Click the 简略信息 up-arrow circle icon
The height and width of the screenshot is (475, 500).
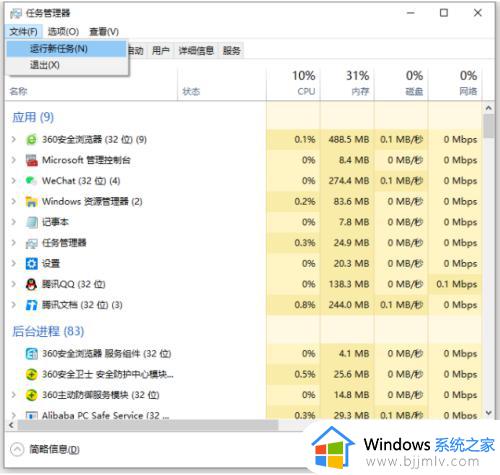pyautogui.click(x=17, y=449)
